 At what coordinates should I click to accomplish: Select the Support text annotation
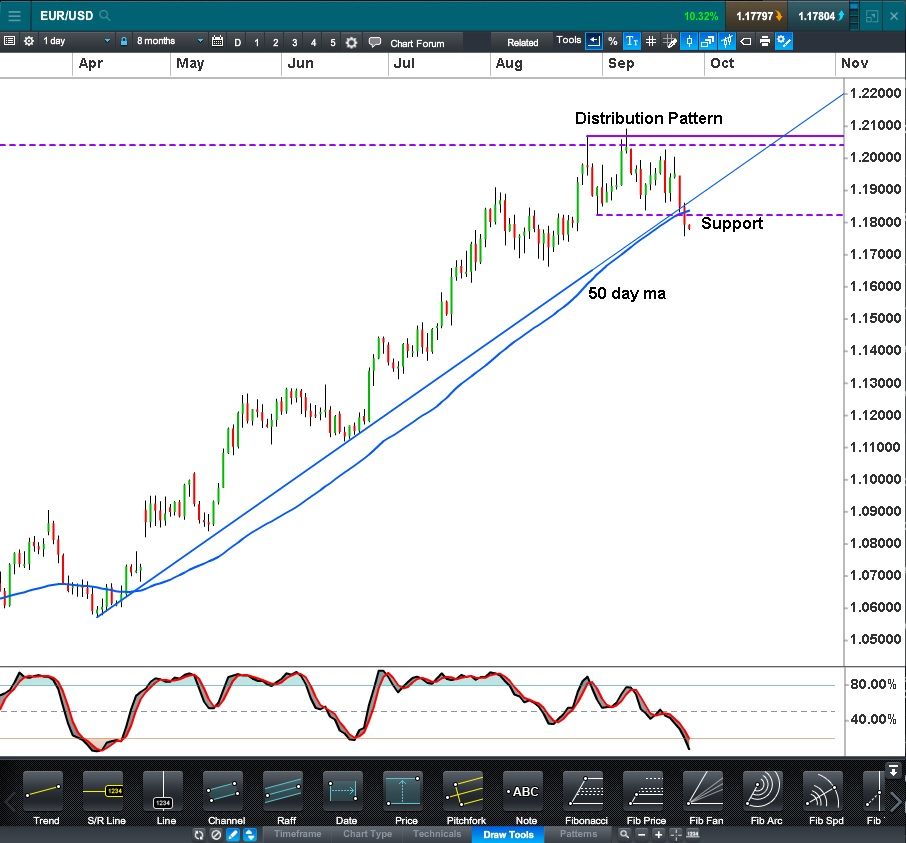[732, 224]
